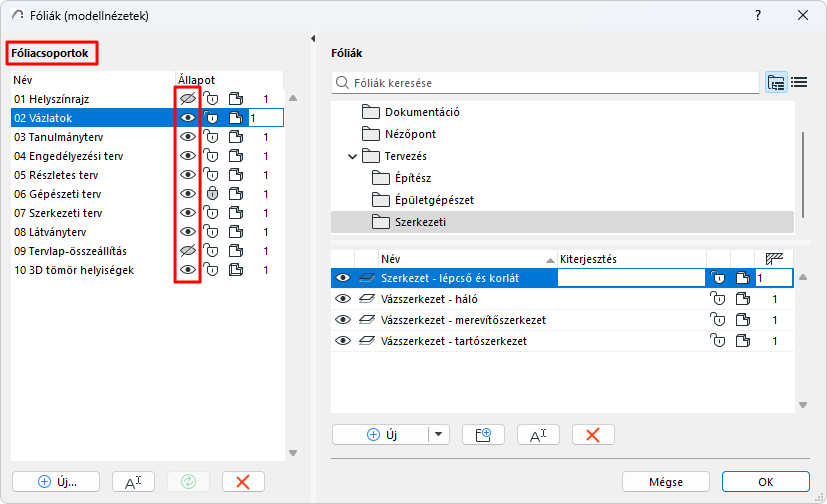
Task: Click the Fóliák keresése search field
Action: pos(550,83)
